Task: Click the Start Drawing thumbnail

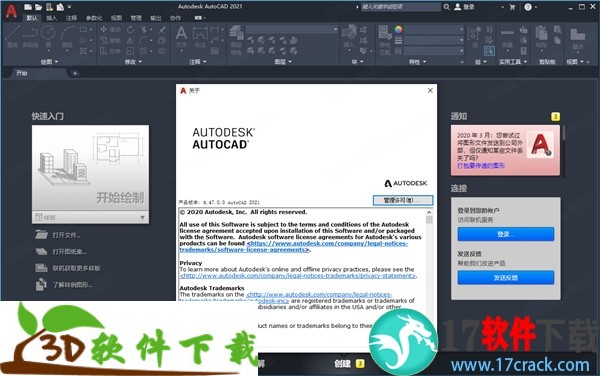Action: click(90, 168)
